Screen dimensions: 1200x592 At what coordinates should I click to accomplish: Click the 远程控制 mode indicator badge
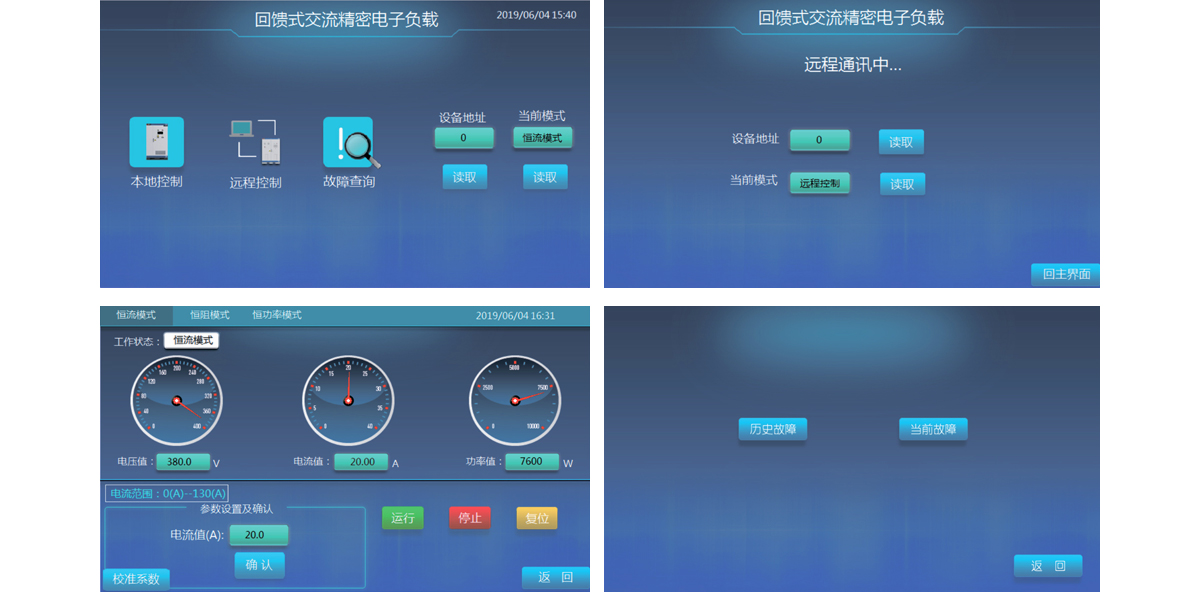(820, 183)
